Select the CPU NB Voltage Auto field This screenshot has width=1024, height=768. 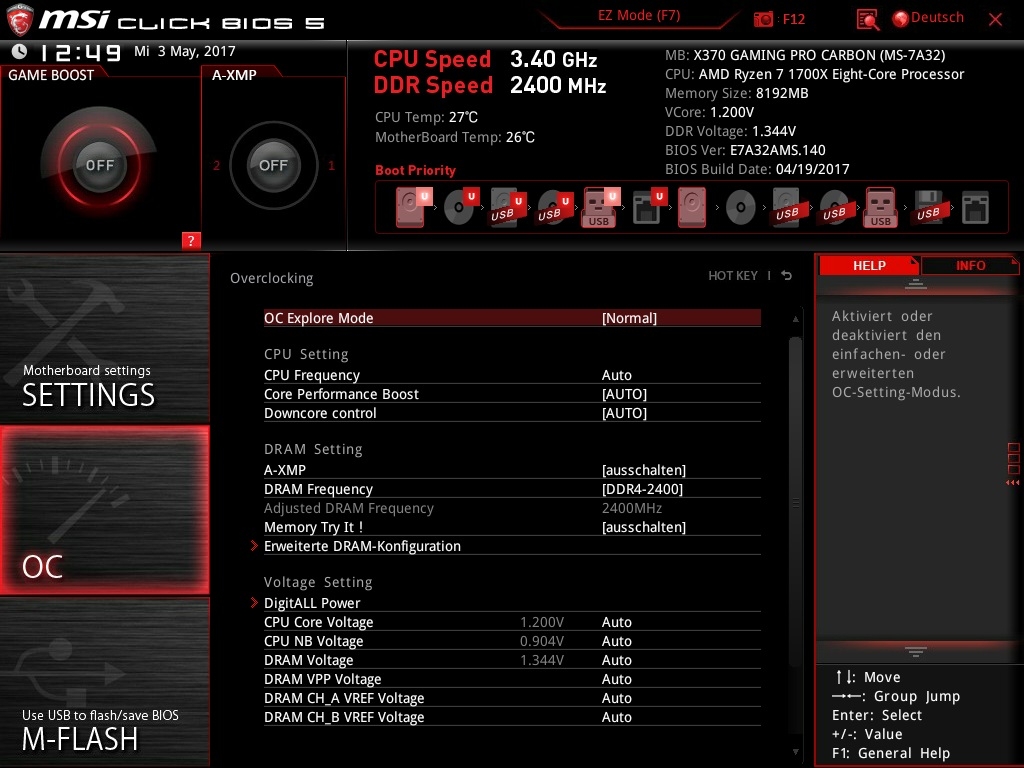point(616,641)
